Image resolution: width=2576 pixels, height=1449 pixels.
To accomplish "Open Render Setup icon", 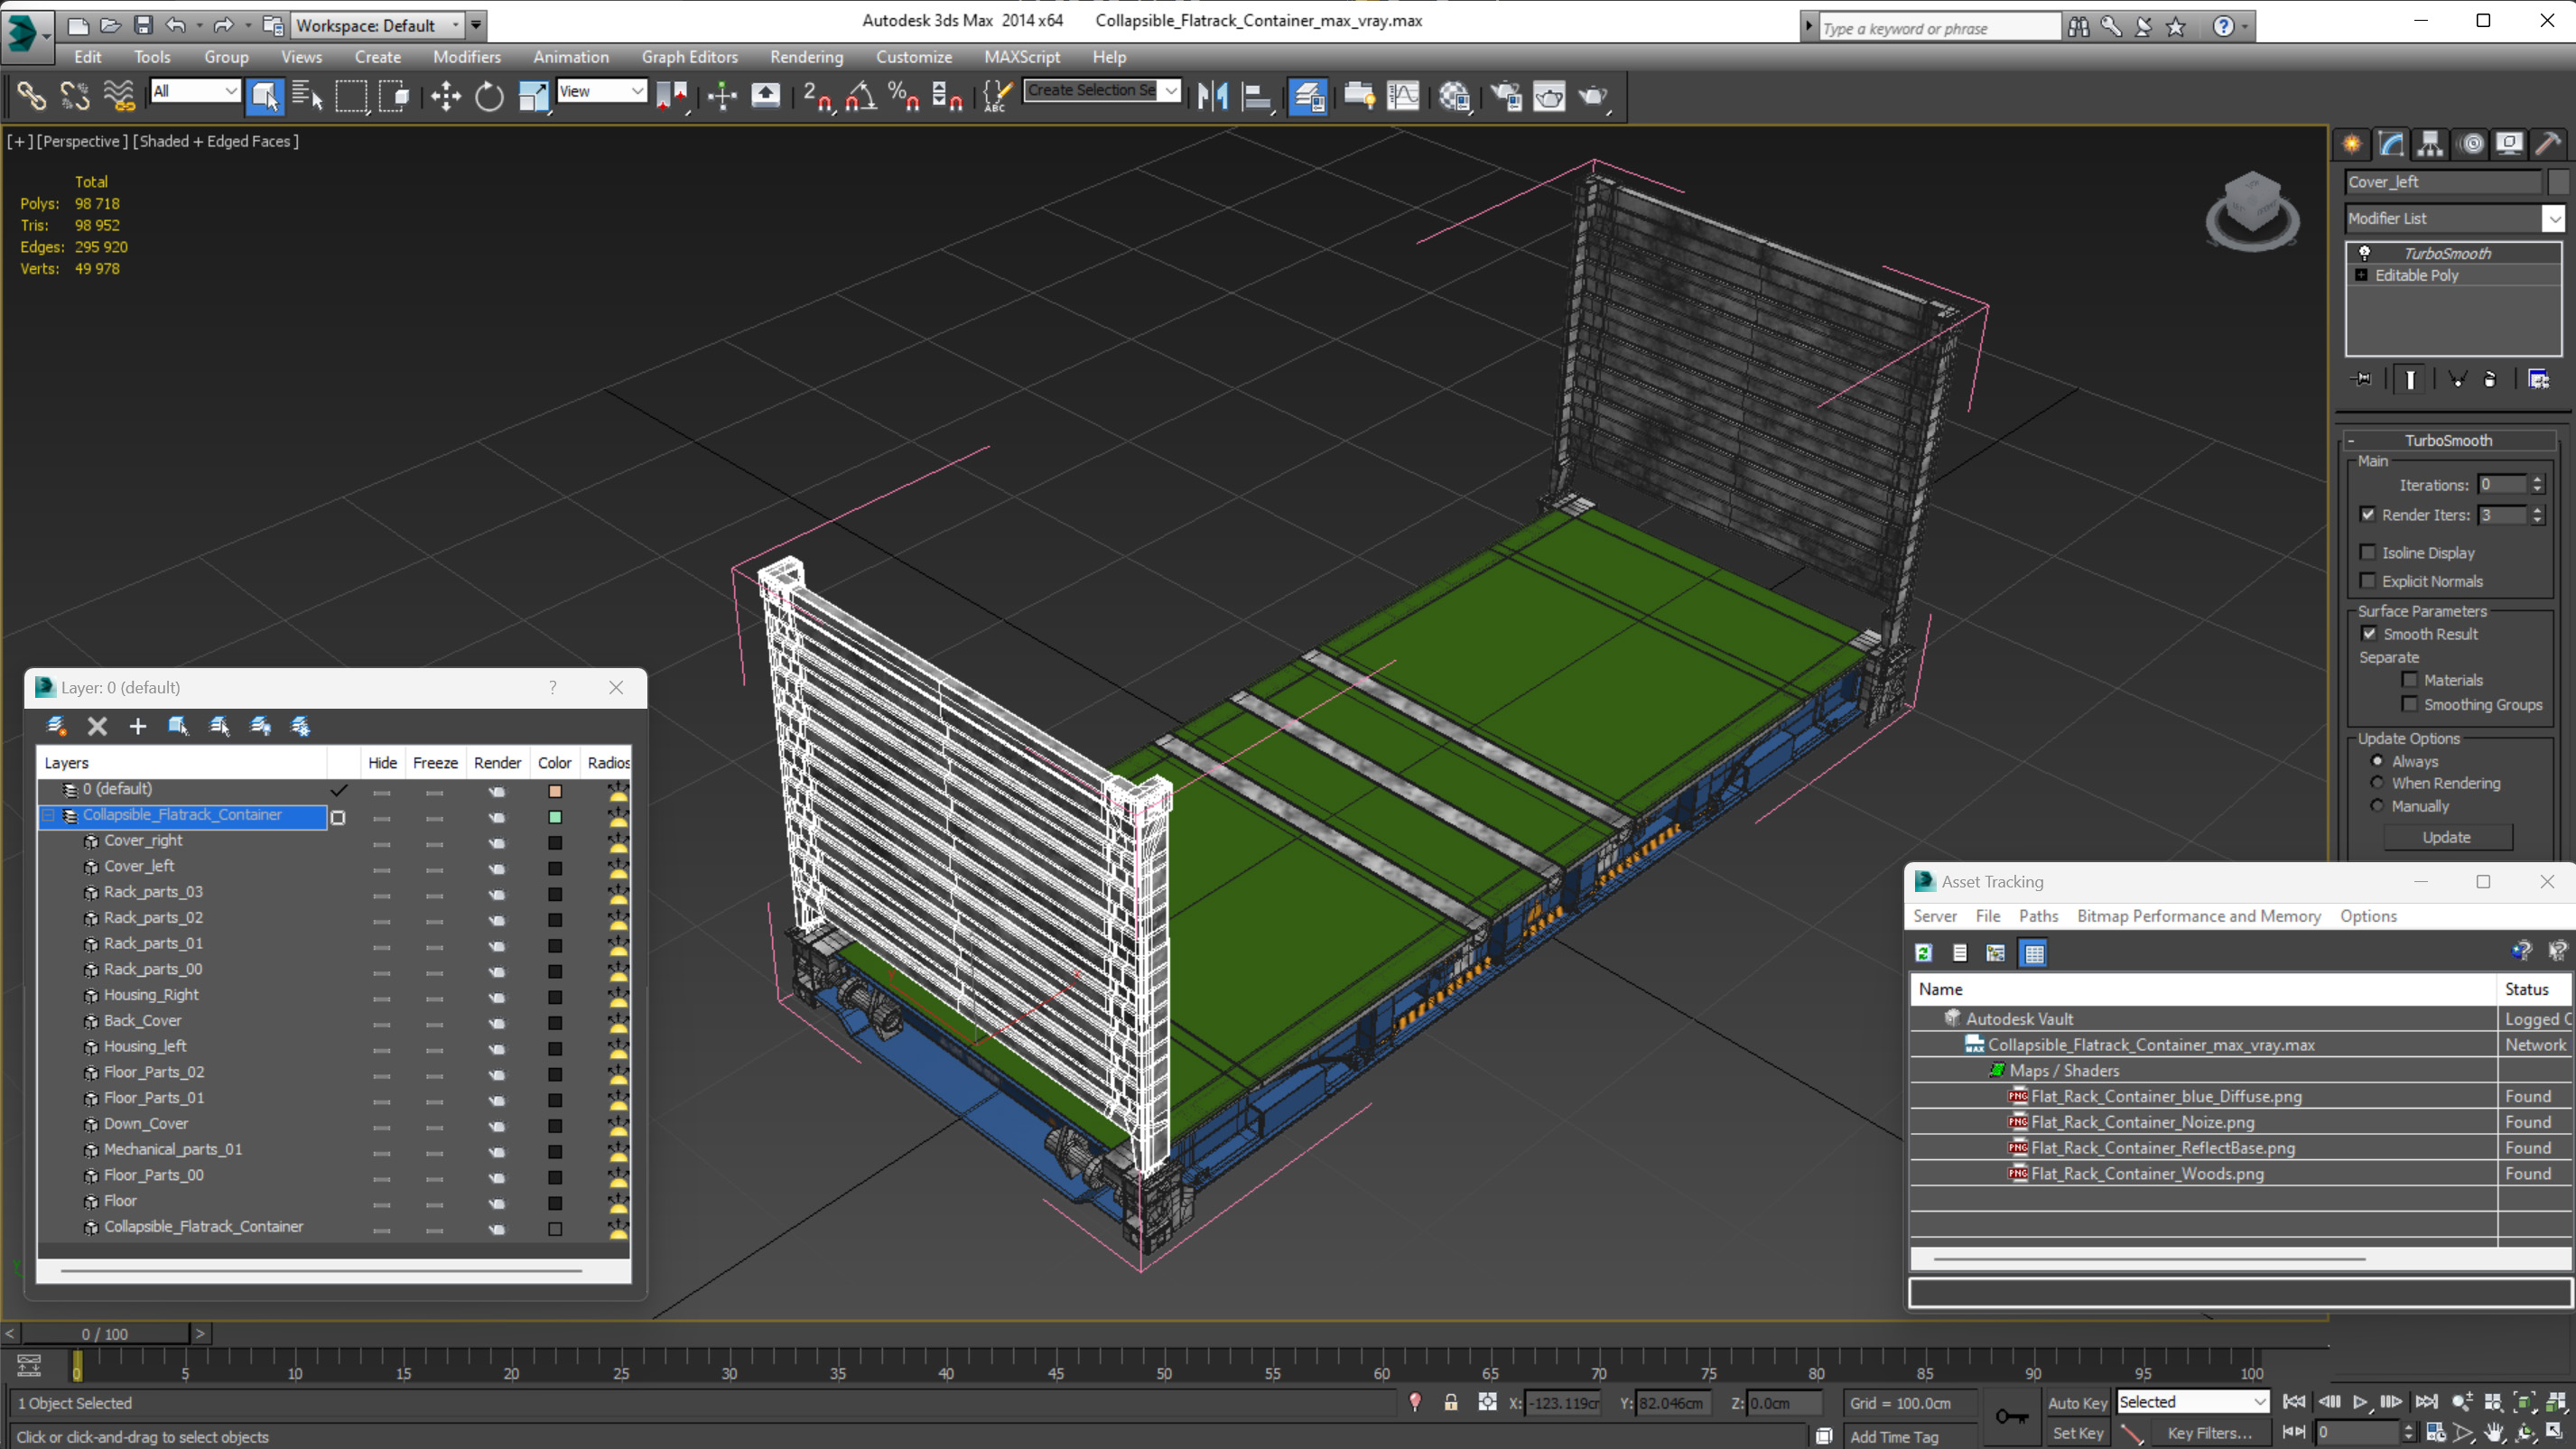I will click(x=1505, y=96).
